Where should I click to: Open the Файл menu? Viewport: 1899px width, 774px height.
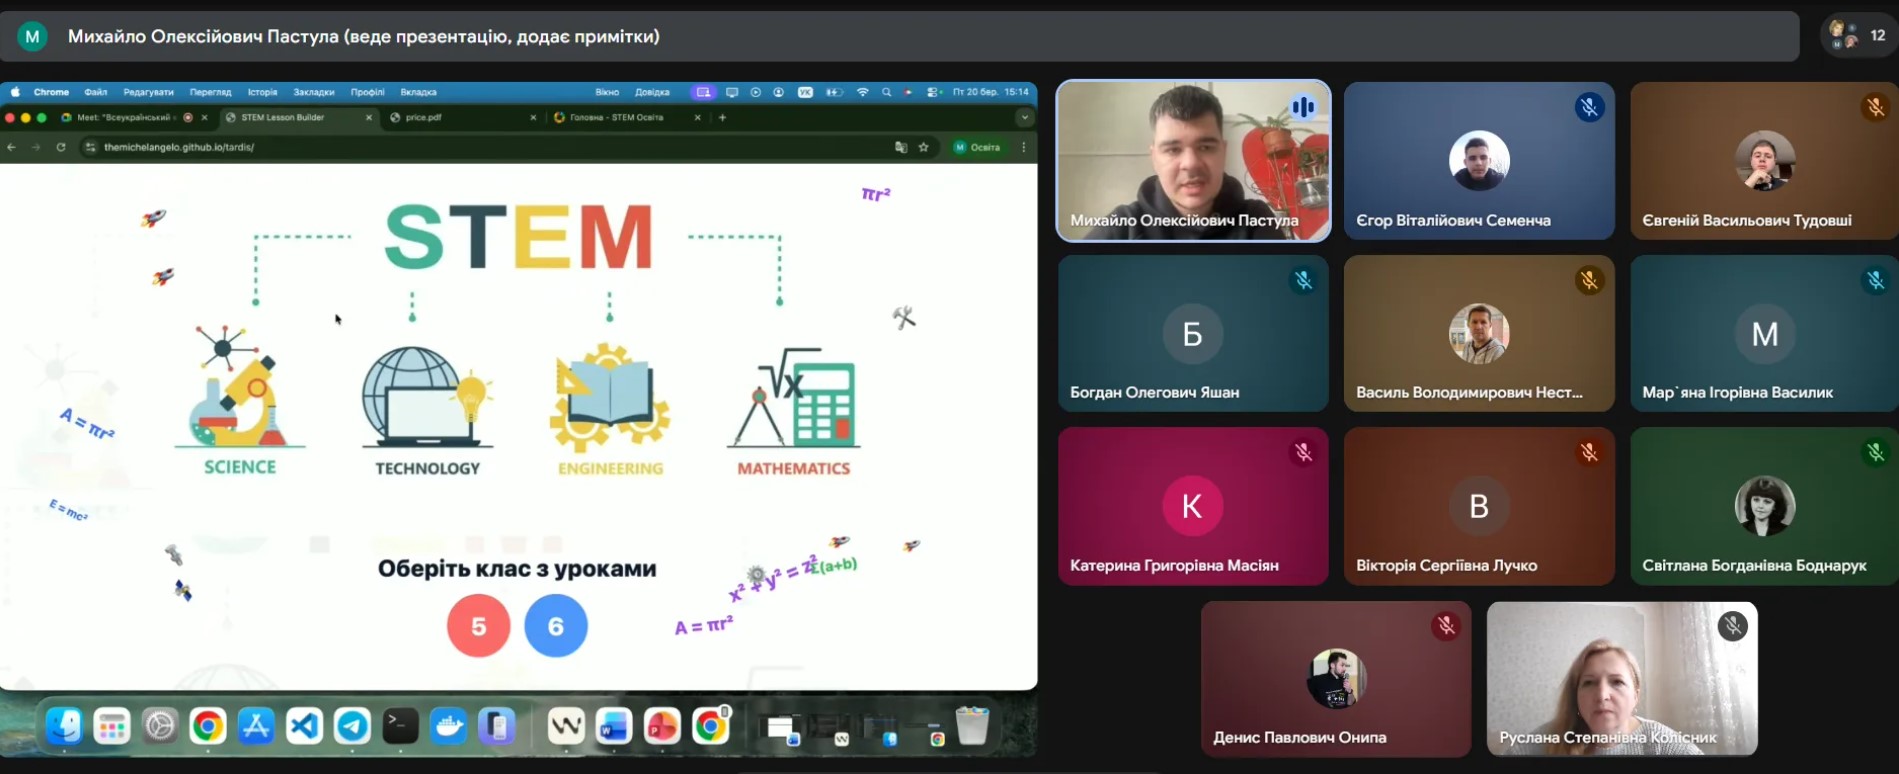(x=96, y=92)
